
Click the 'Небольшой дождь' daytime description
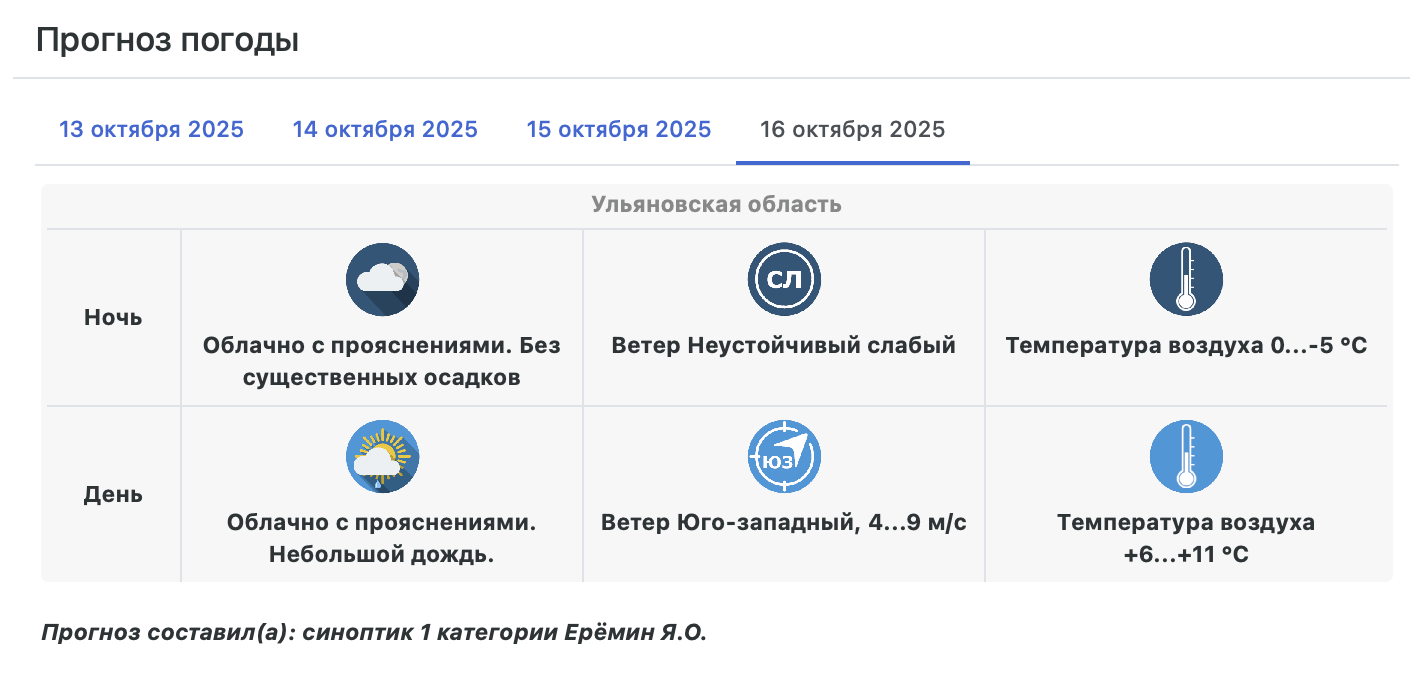coord(382,554)
